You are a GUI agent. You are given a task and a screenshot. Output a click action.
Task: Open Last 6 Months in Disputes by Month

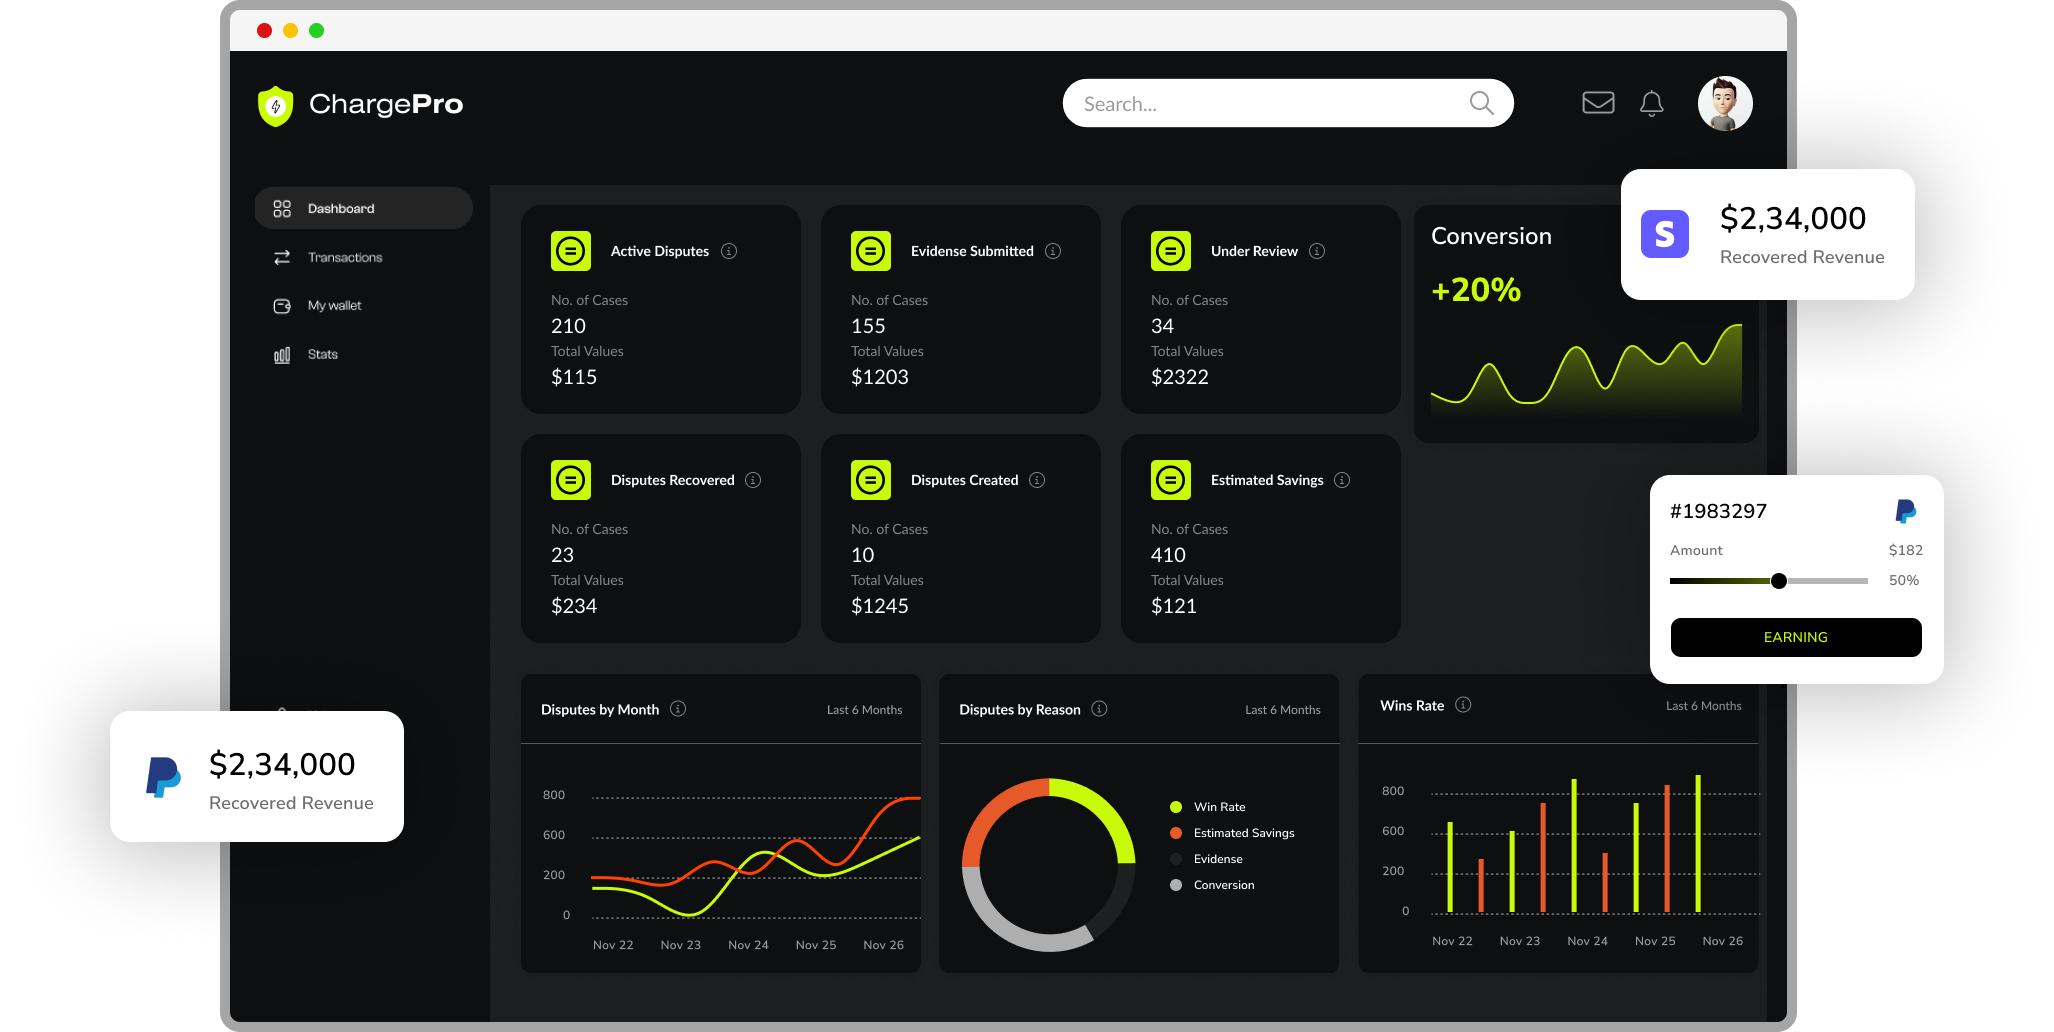coord(864,710)
